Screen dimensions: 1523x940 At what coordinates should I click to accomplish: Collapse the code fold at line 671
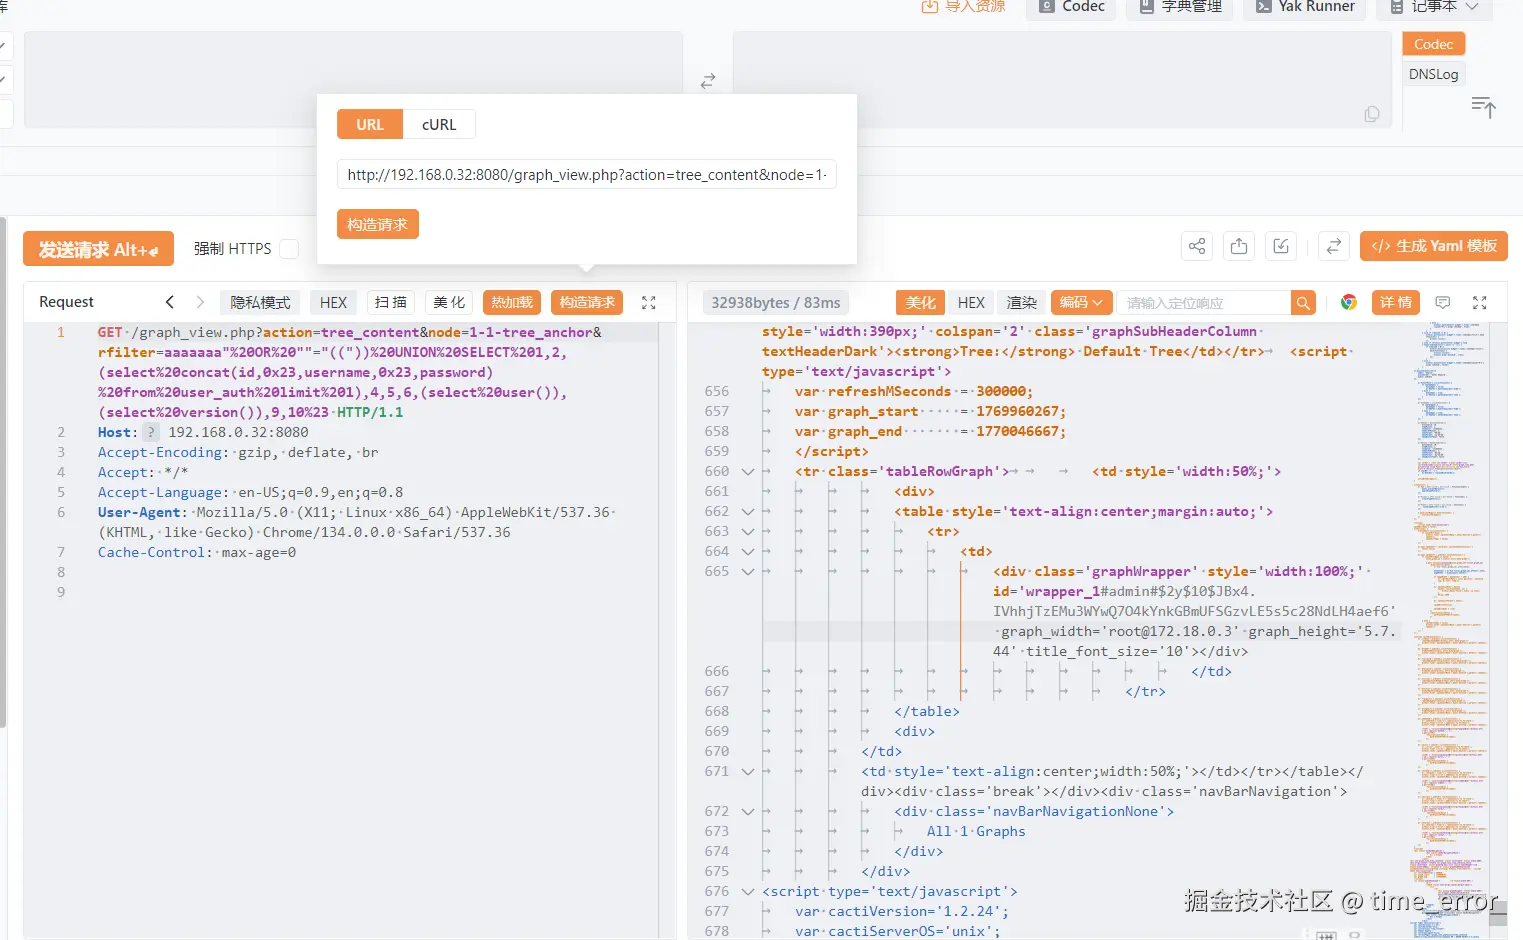747,771
